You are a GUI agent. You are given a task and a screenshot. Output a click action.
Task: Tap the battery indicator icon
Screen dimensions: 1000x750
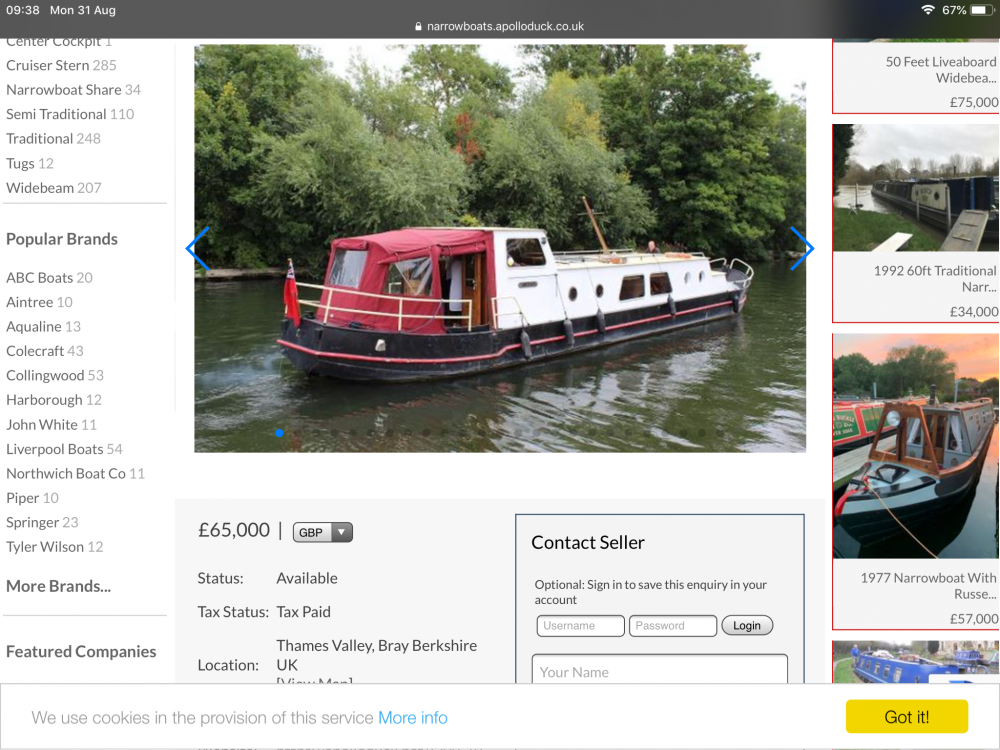pos(982,10)
